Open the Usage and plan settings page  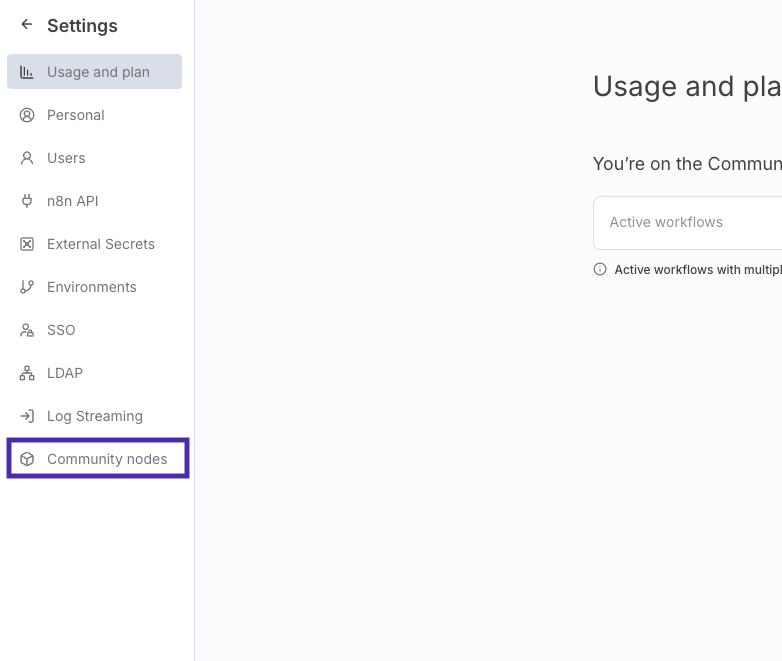(94, 72)
